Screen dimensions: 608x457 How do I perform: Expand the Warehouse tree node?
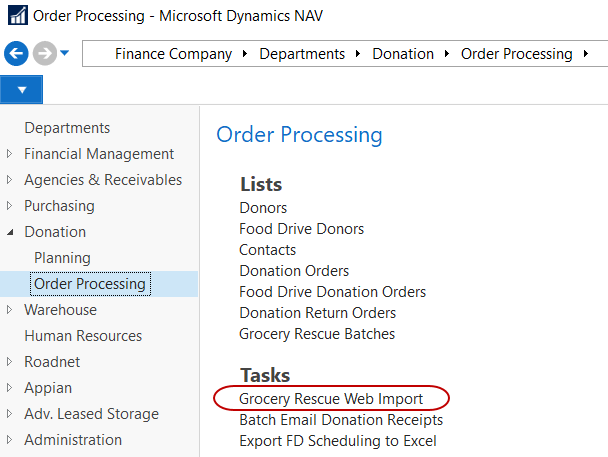pos(10,310)
